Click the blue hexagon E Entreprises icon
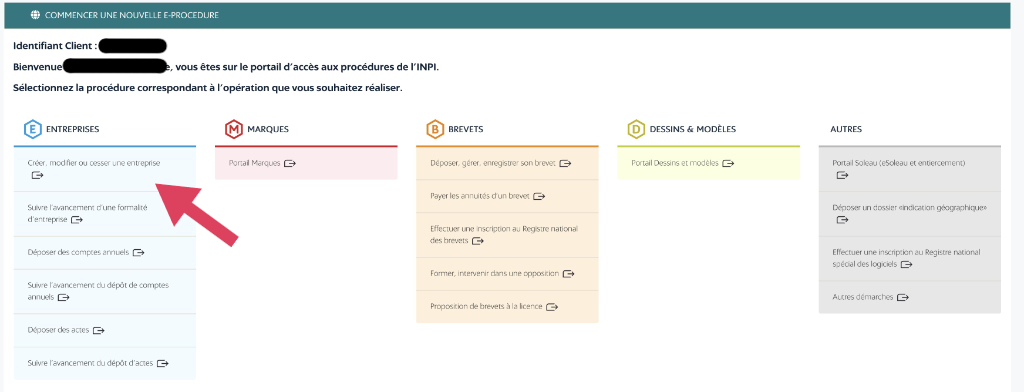 (x=33, y=129)
